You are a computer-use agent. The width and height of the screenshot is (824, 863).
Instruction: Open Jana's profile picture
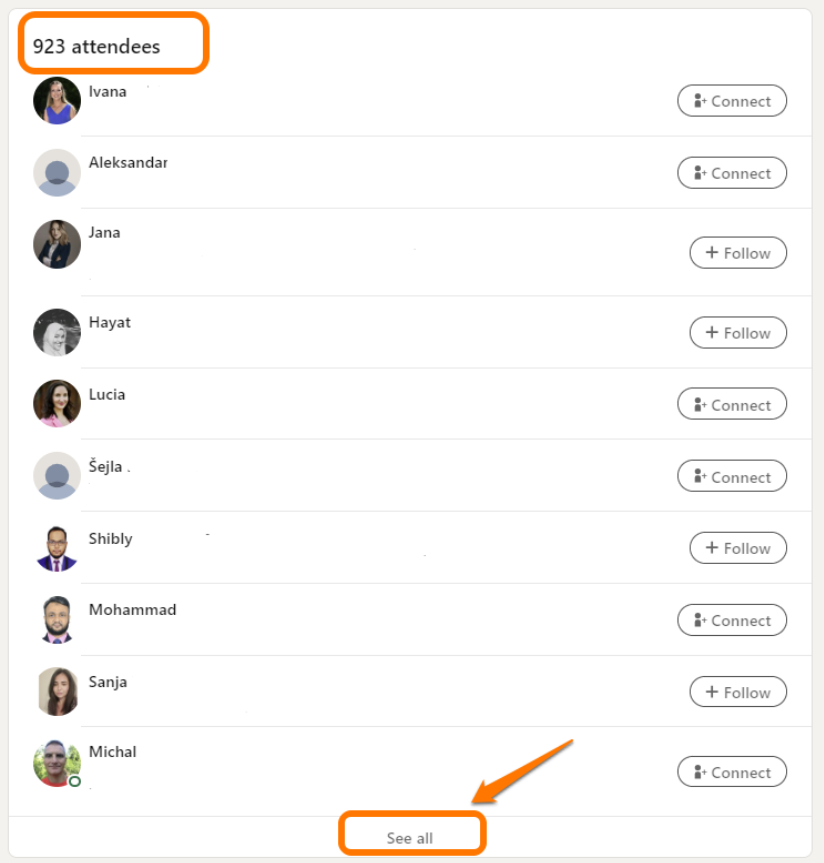click(x=57, y=245)
